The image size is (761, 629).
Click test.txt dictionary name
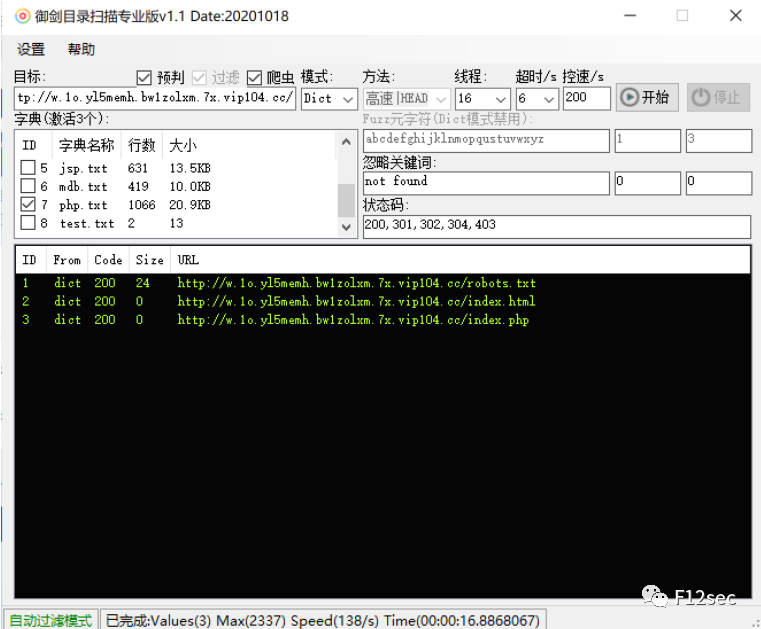coord(87,224)
